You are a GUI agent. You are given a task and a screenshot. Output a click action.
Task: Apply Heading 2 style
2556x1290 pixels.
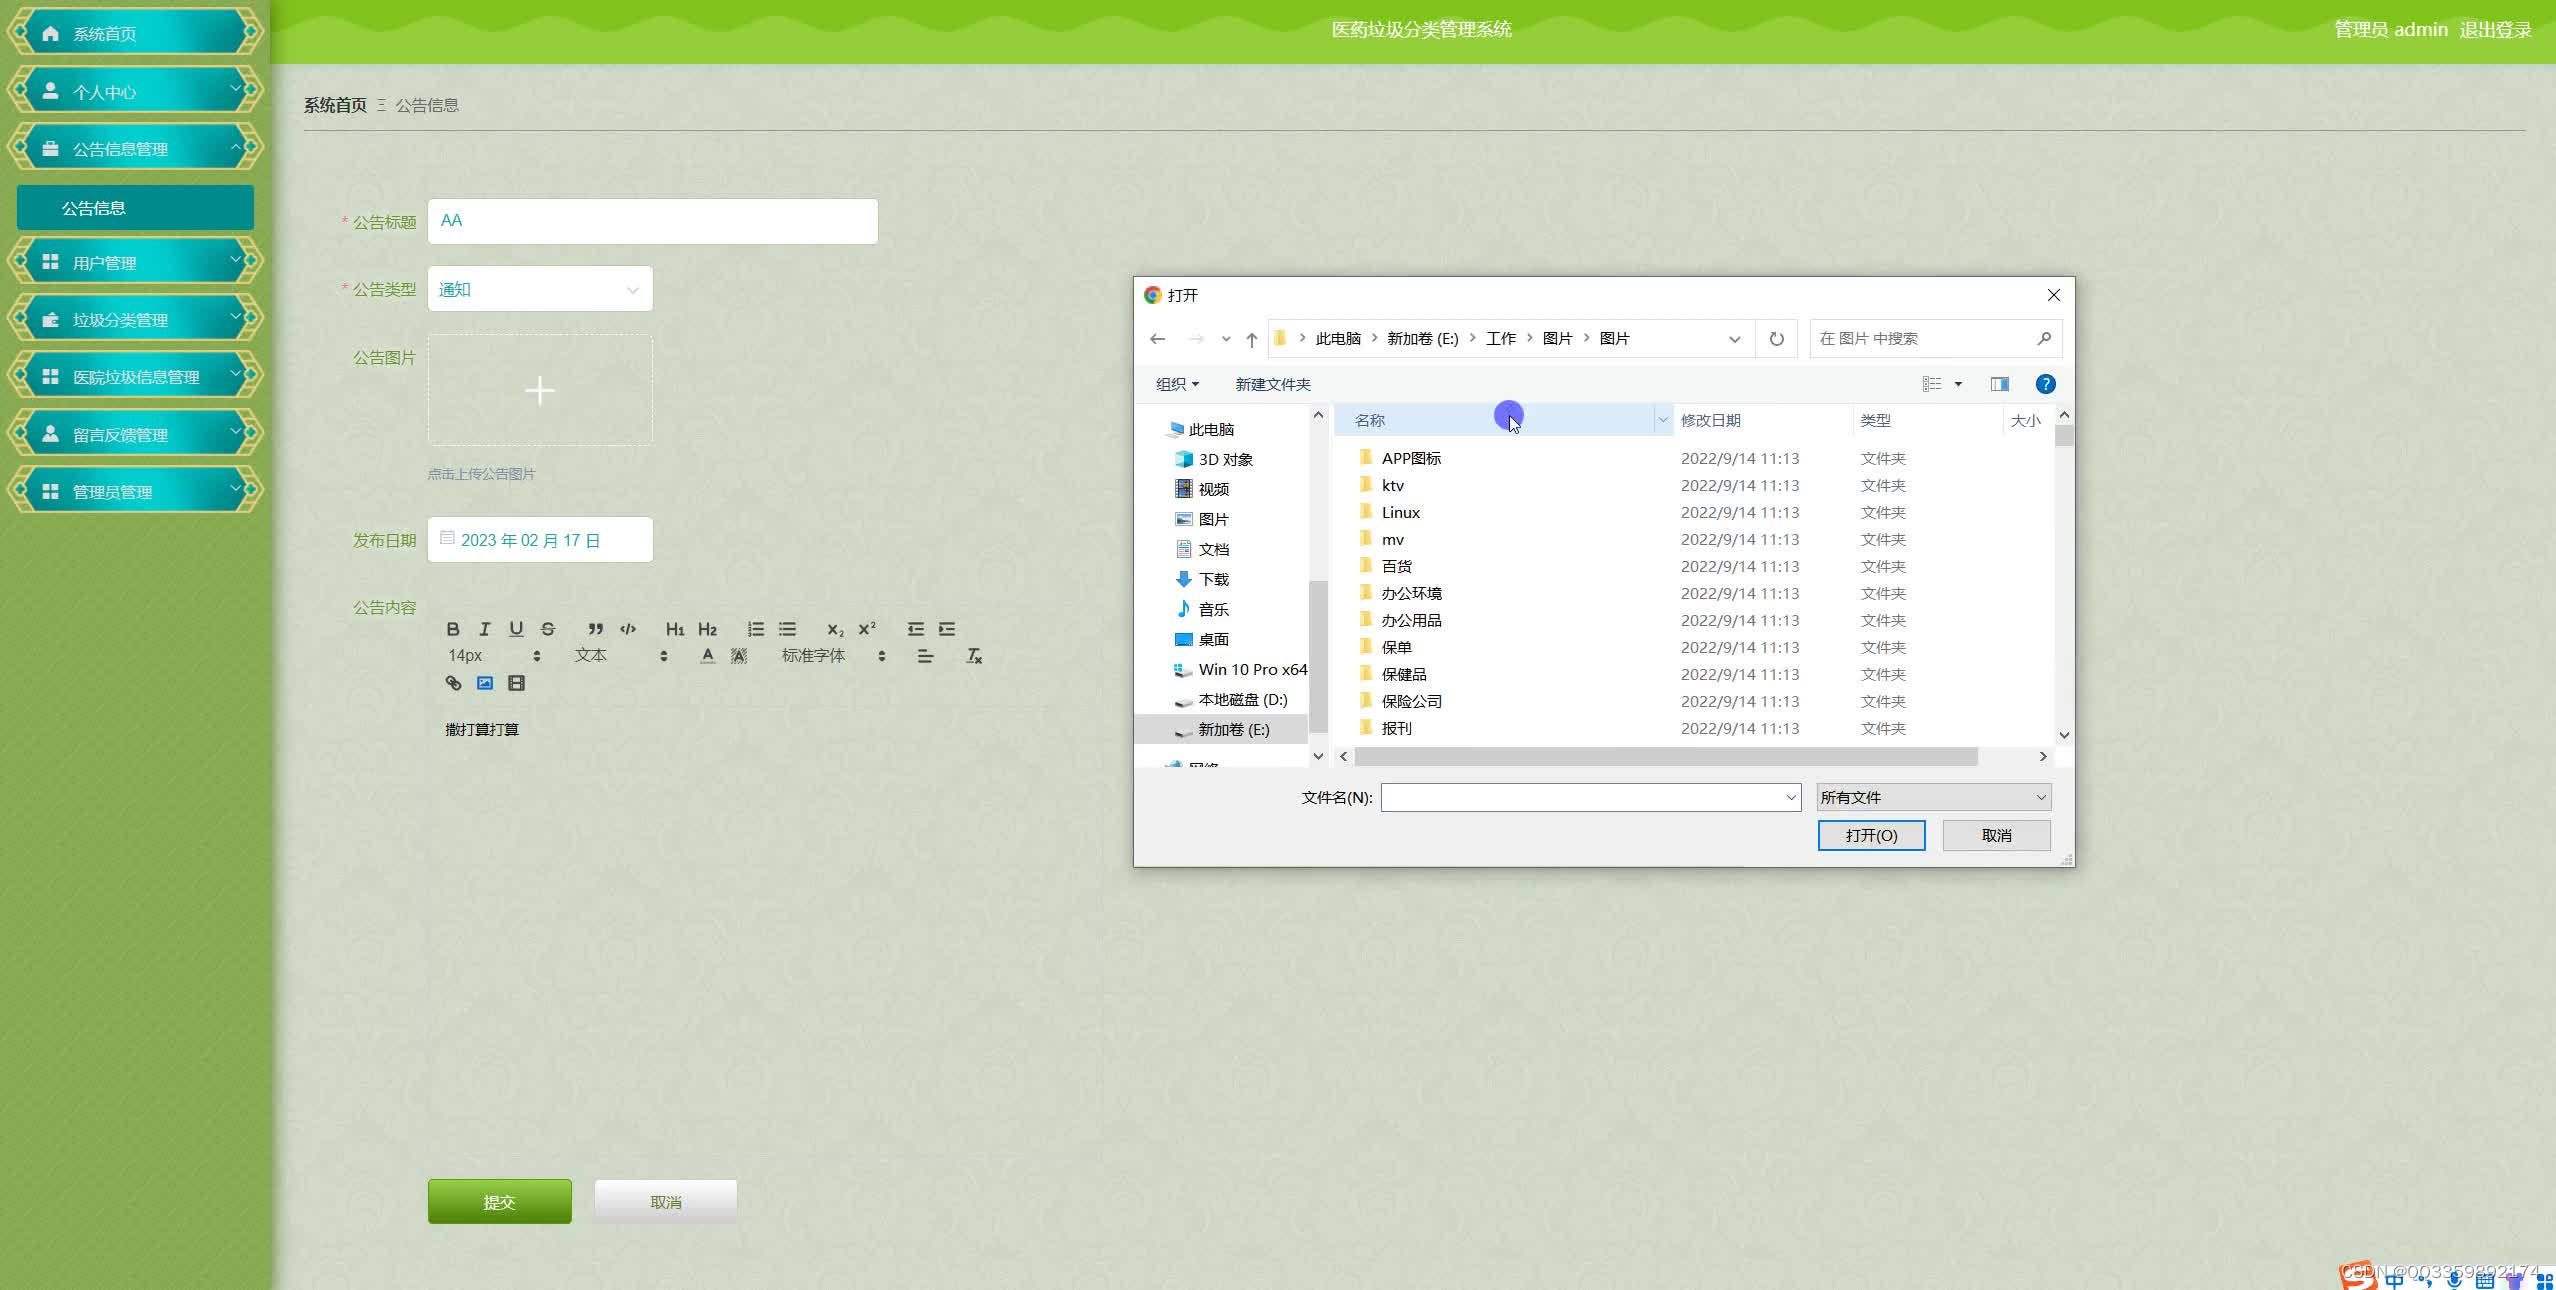707,629
